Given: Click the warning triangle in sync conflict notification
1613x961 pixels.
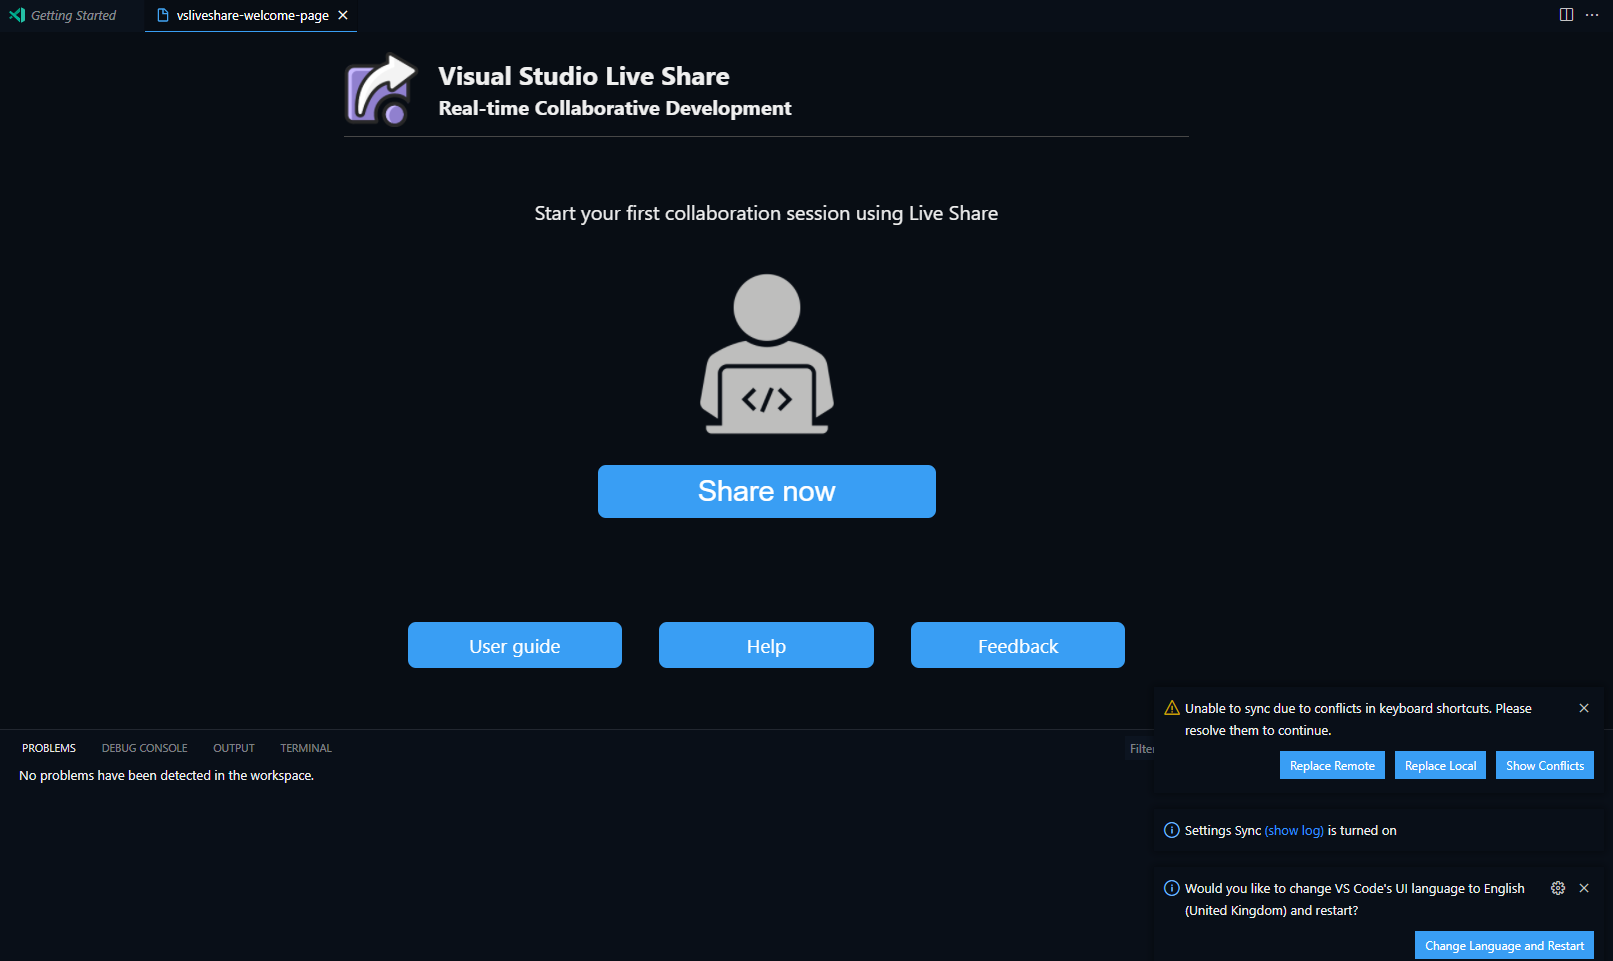Looking at the screenshot, I should point(1171,707).
